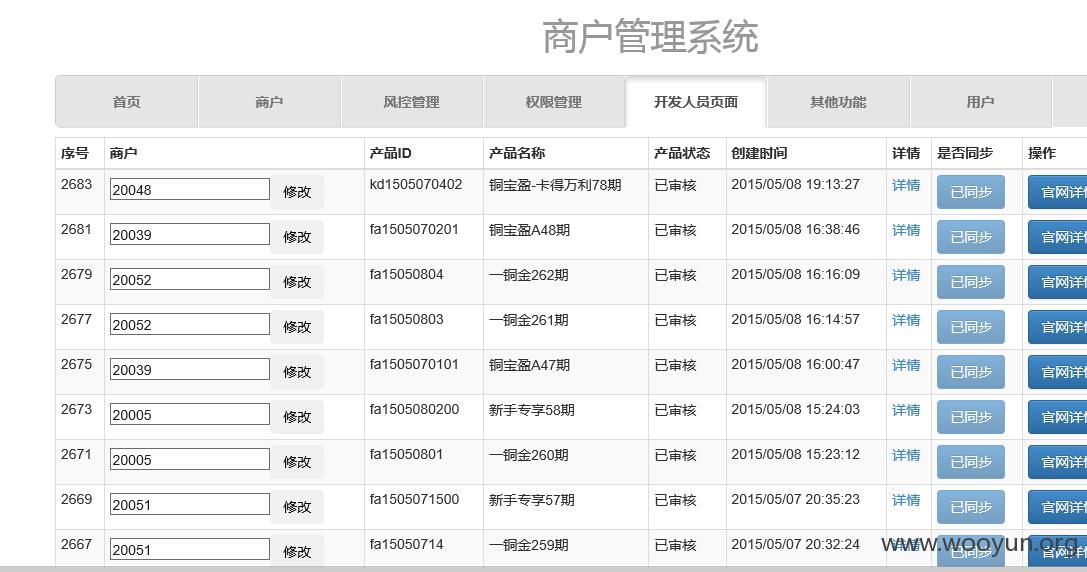
Task: Click 官网详情 button for 铜宝盈A47期
Action: click(x=1058, y=372)
